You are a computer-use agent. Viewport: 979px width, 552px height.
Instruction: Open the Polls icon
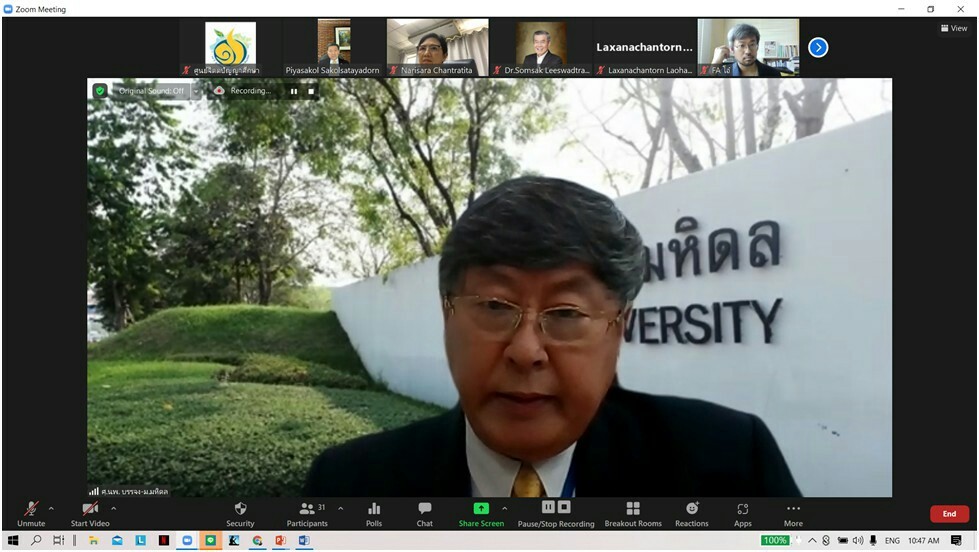tap(374, 509)
